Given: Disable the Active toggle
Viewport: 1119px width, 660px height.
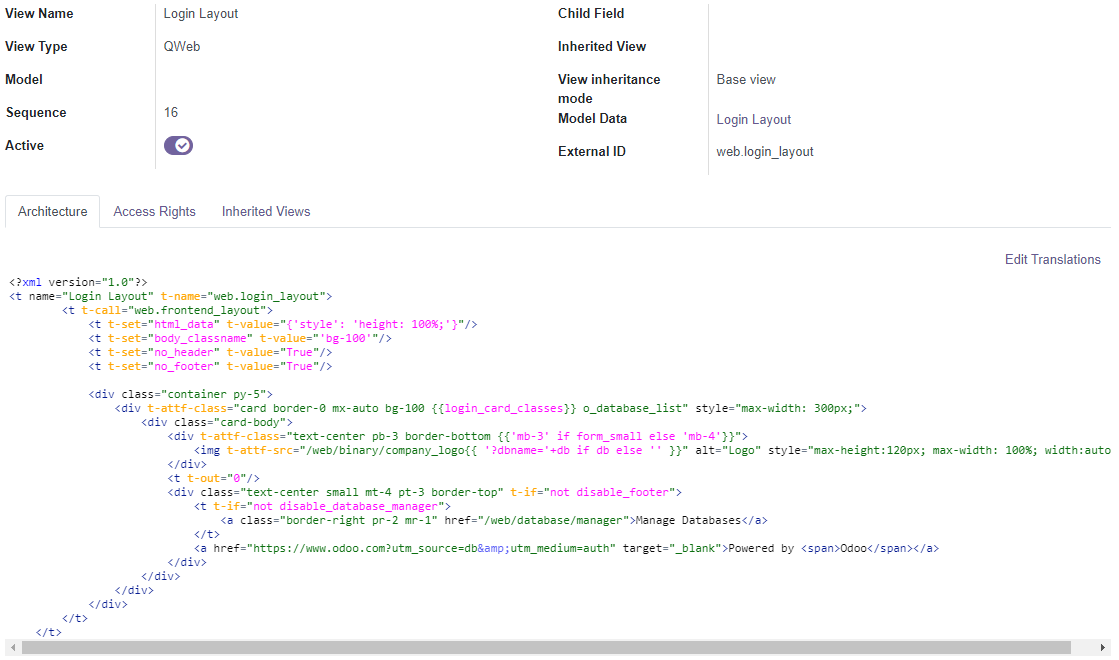Looking at the screenshot, I should click(177, 145).
